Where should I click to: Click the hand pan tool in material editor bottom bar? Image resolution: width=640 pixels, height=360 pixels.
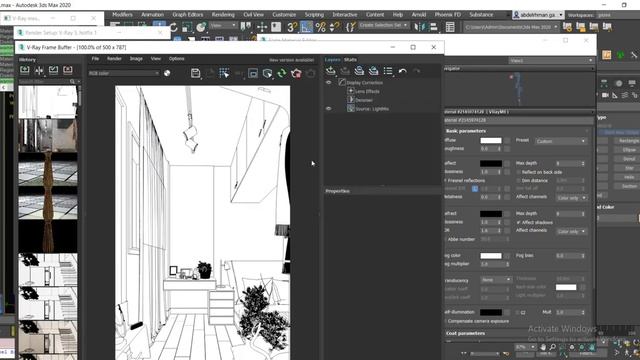coord(543,347)
